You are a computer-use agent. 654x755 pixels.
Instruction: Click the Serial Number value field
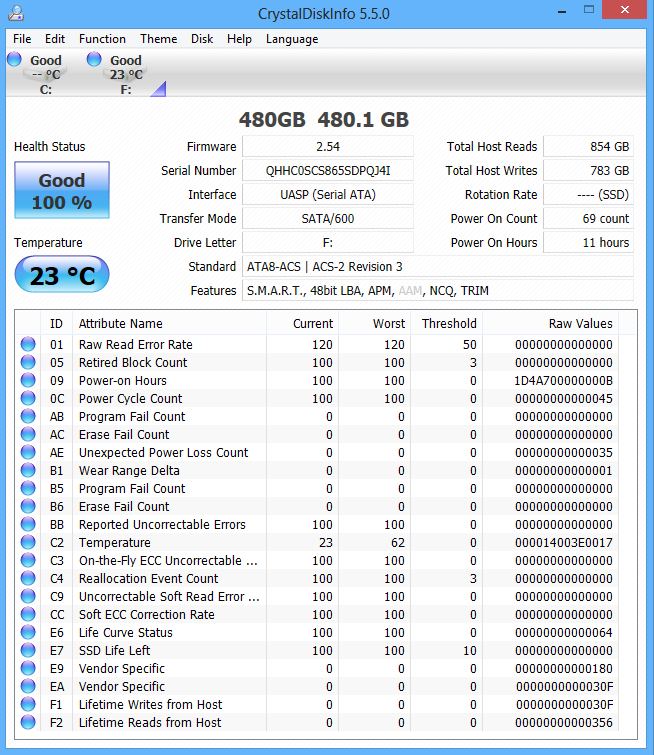[x=327, y=171]
